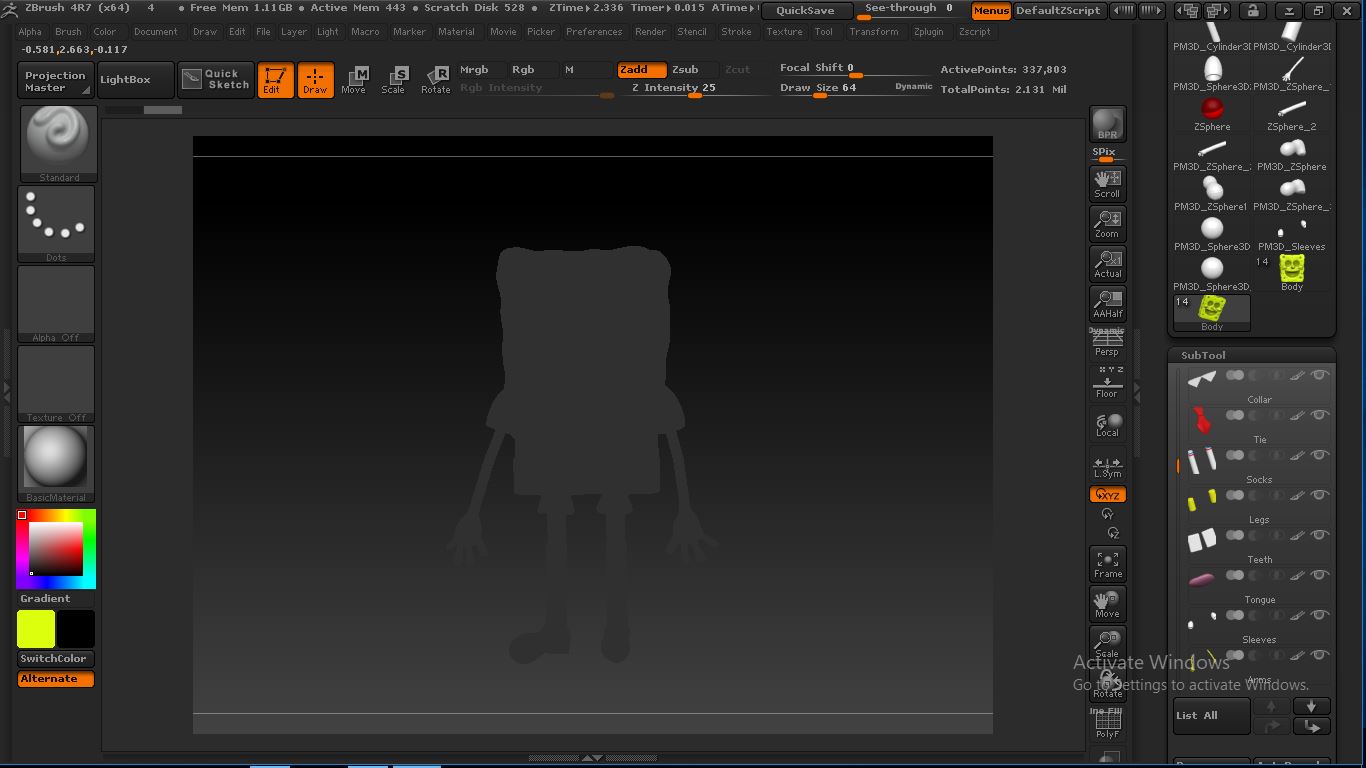1366x768 pixels.
Task: Open the Preferences menu
Action: (x=594, y=31)
